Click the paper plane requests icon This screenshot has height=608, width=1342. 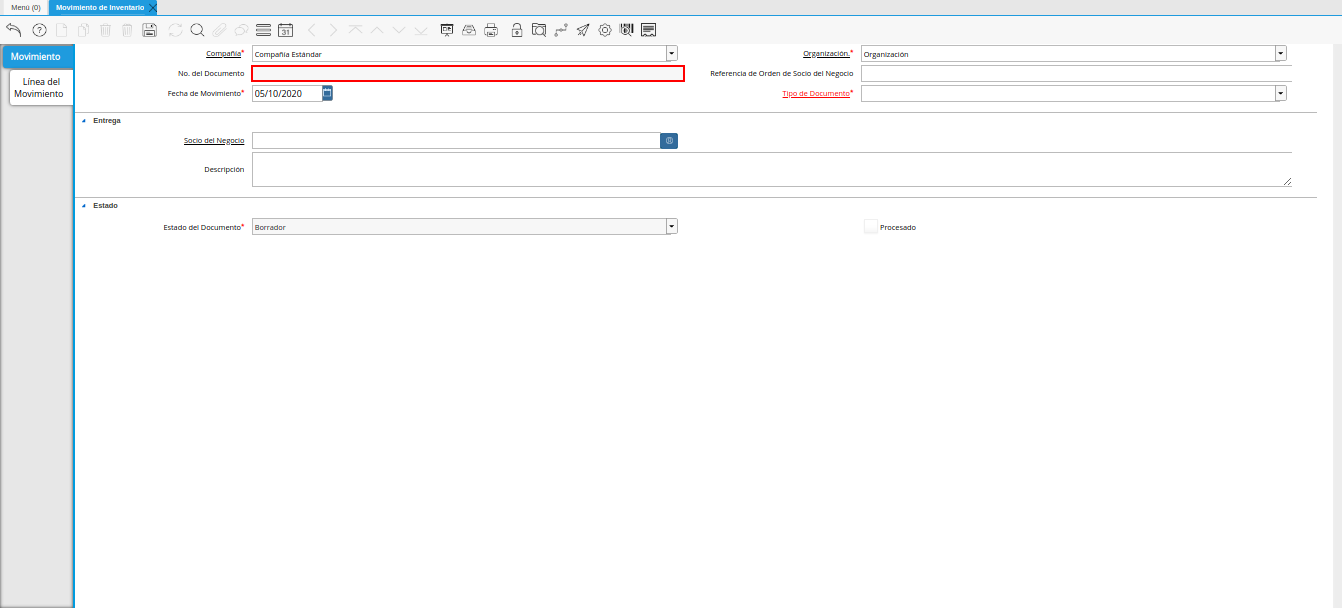(x=583, y=30)
